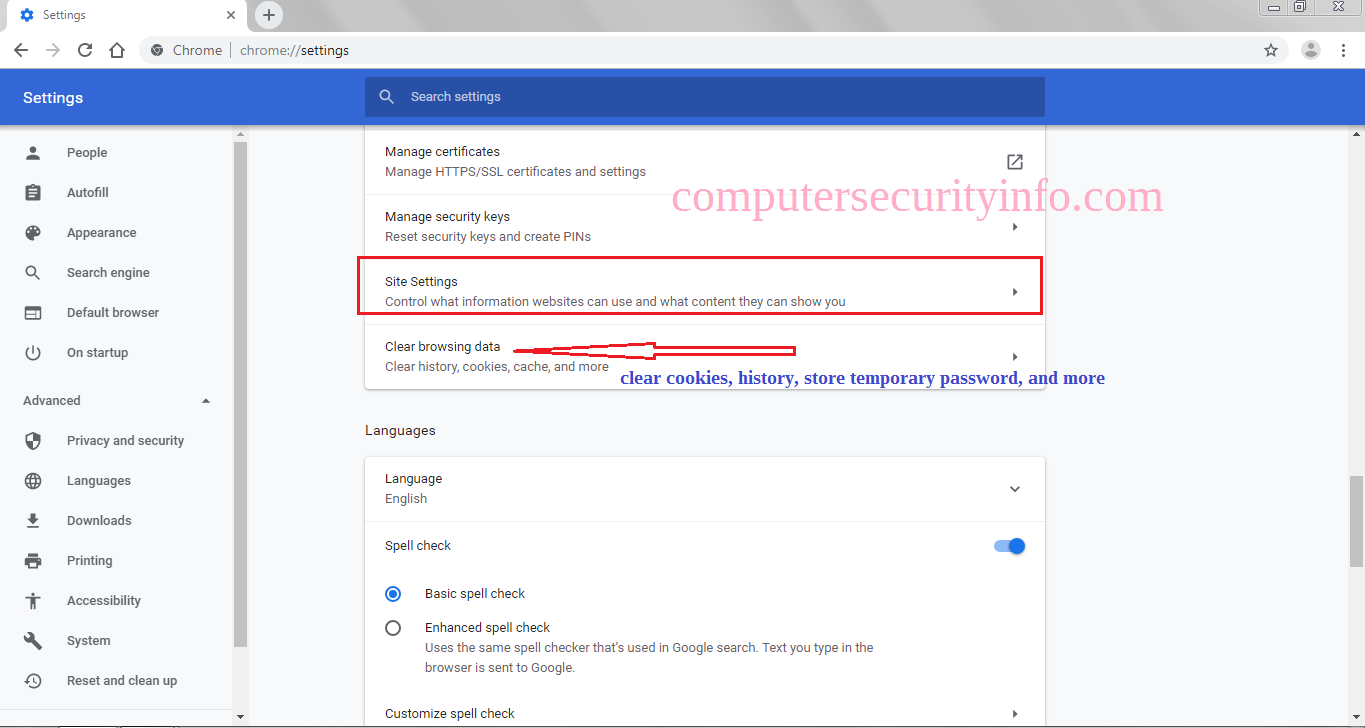Click the System wrench icon
The height and width of the screenshot is (728, 1365).
[33, 641]
